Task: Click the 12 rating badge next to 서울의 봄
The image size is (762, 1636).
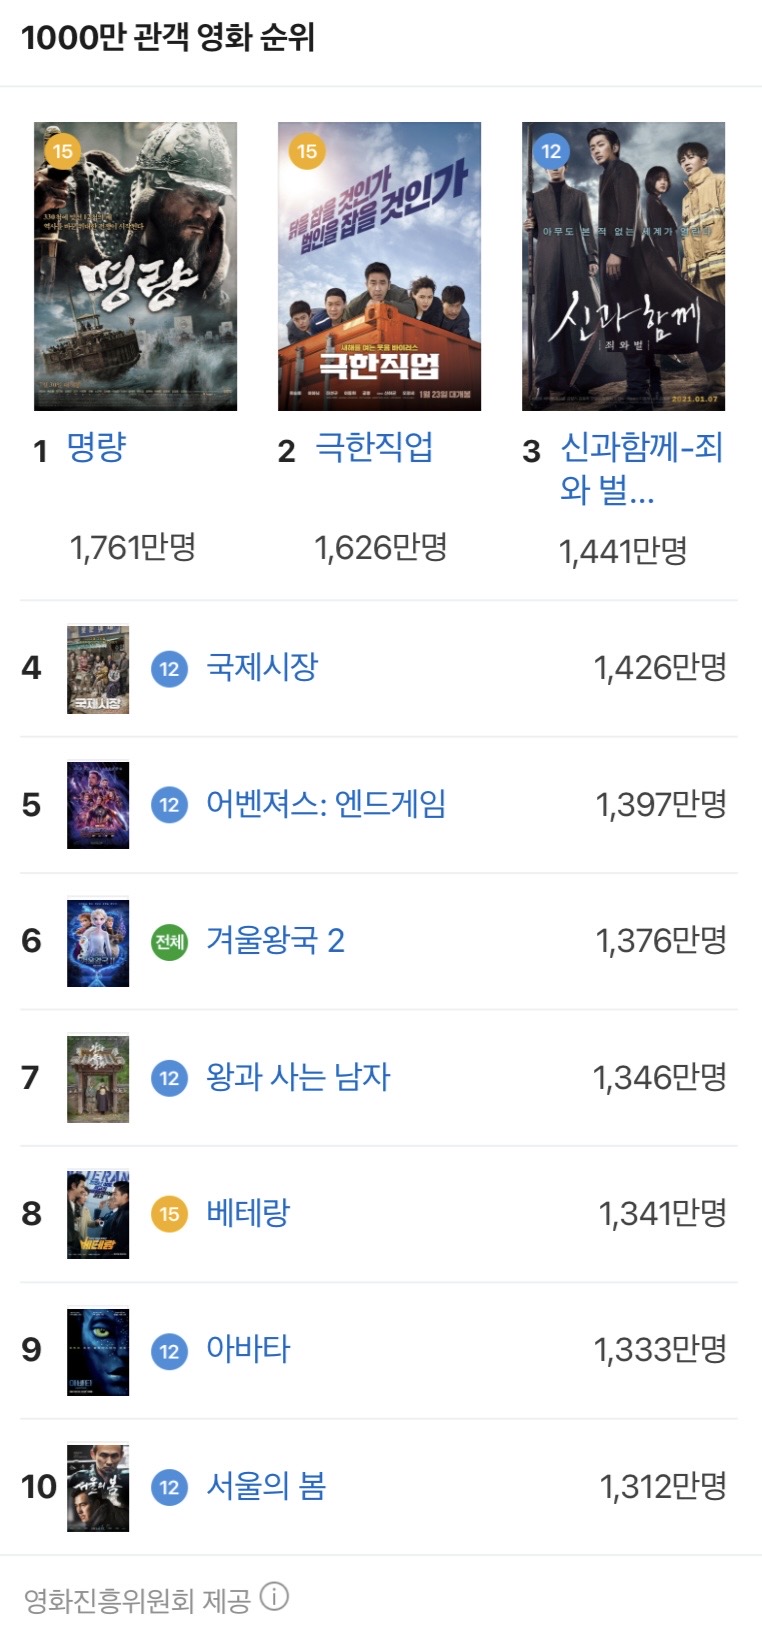Action: [169, 1487]
